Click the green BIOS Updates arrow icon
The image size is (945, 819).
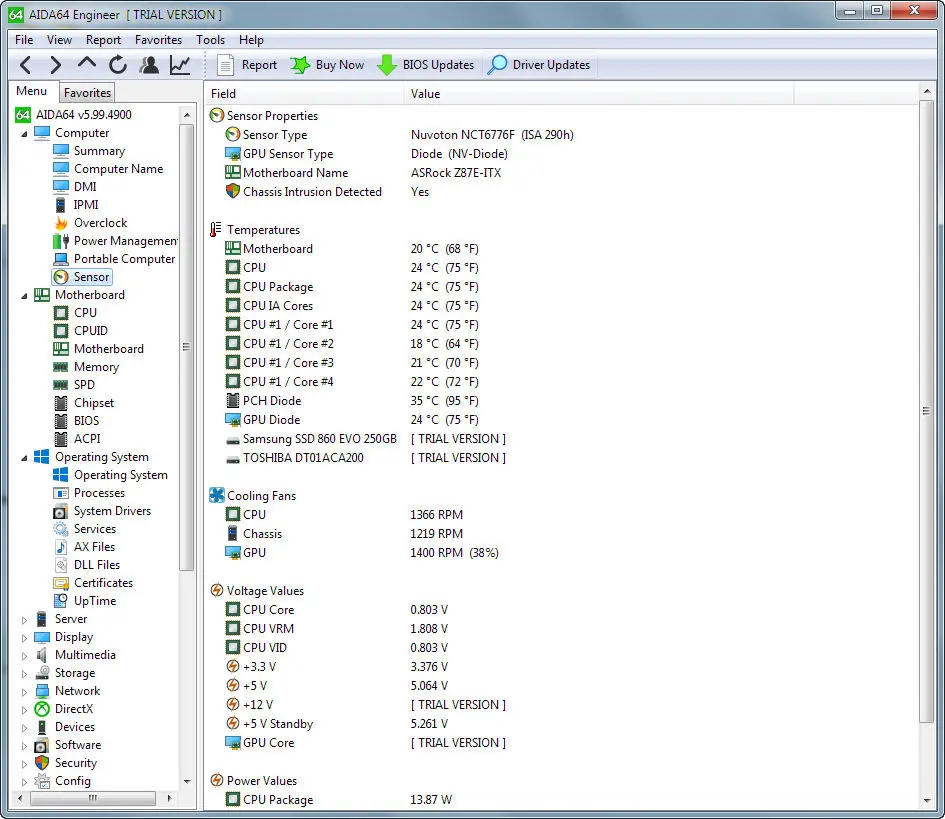click(x=386, y=64)
